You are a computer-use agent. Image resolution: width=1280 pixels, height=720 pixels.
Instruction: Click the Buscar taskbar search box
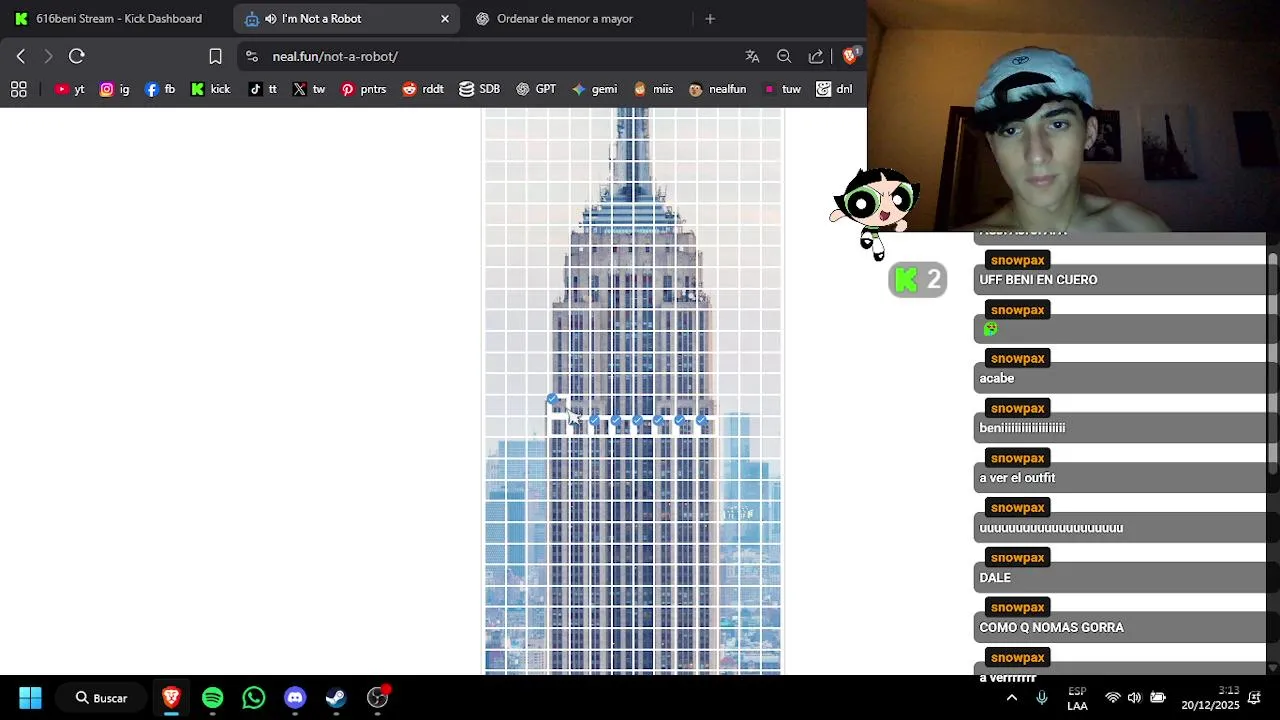click(101, 698)
